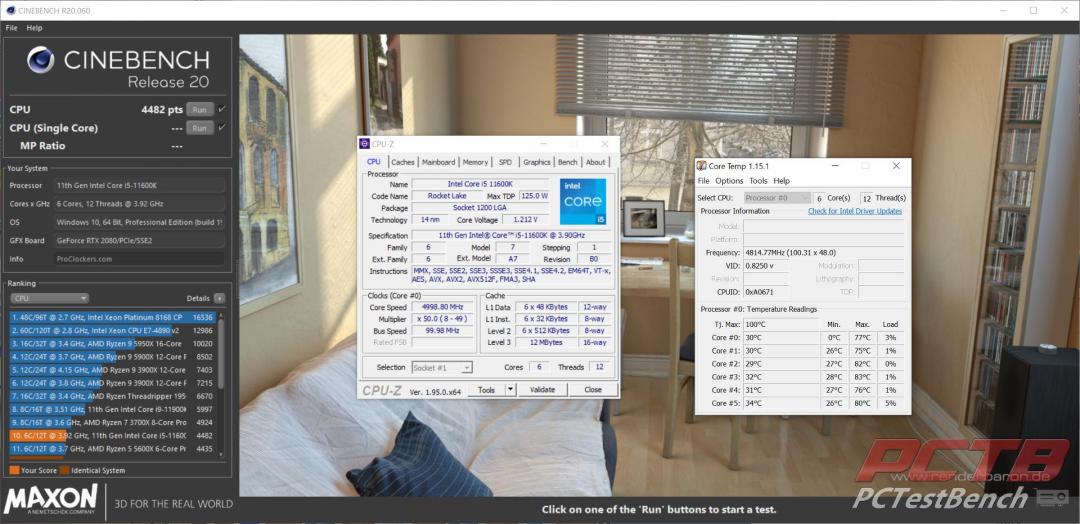
Task: Close the CPU-Z window
Action: pos(605,144)
